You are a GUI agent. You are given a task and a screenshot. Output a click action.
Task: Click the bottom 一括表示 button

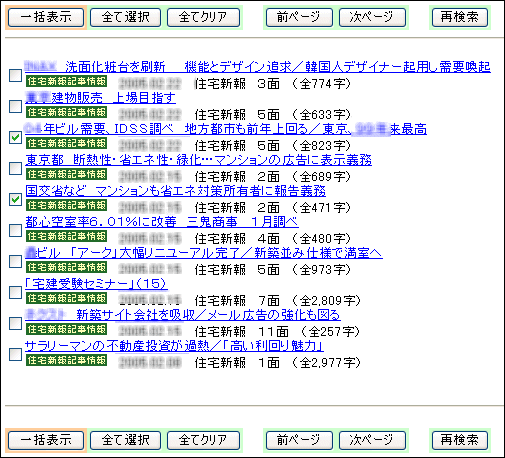46,440
